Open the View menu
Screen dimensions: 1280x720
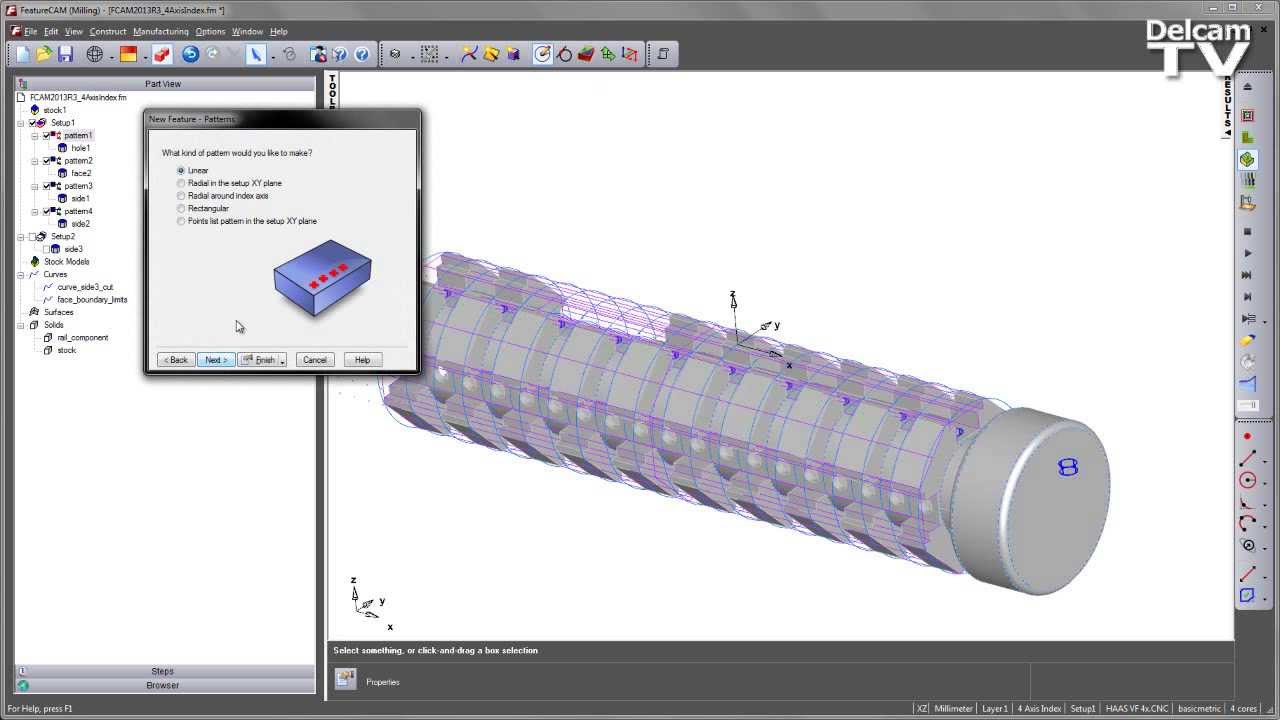click(x=74, y=32)
